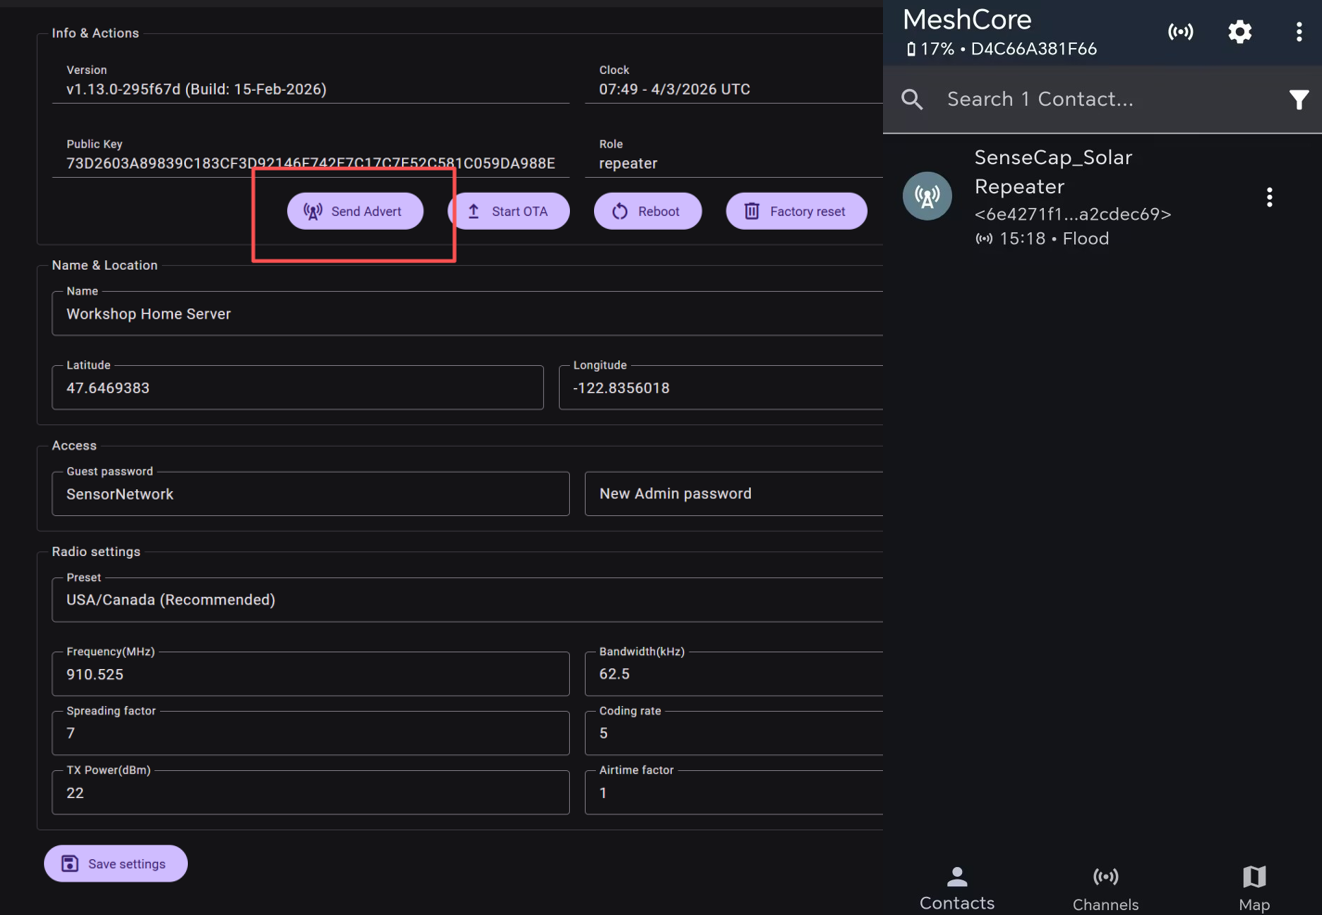Click the advert broadcast icon in MeshCore header

click(x=1180, y=32)
